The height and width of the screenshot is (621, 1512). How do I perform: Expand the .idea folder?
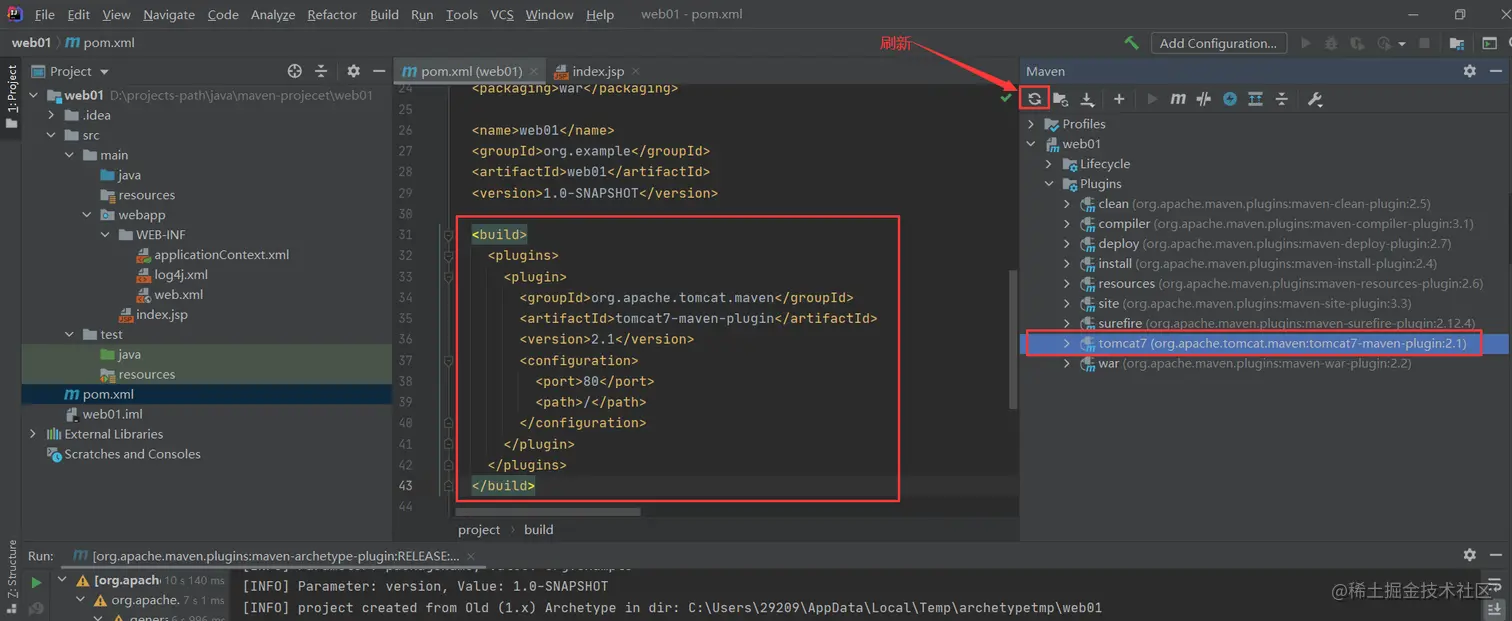point(51,115)
